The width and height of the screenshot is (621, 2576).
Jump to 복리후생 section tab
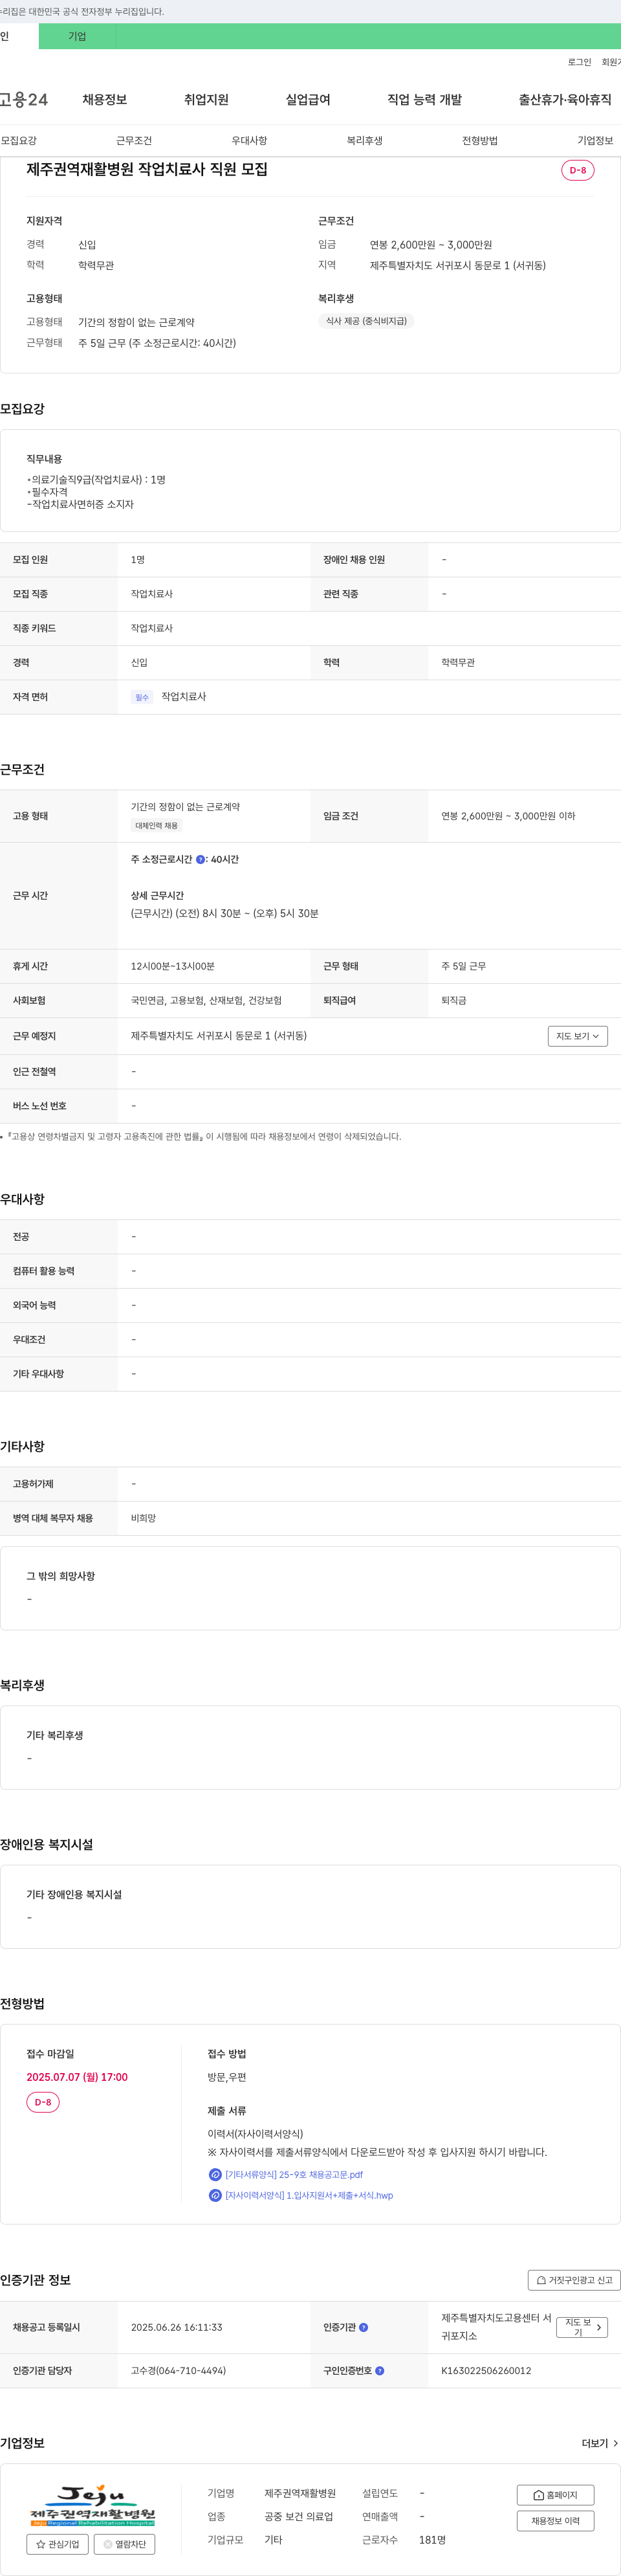[x=365, y=140]
